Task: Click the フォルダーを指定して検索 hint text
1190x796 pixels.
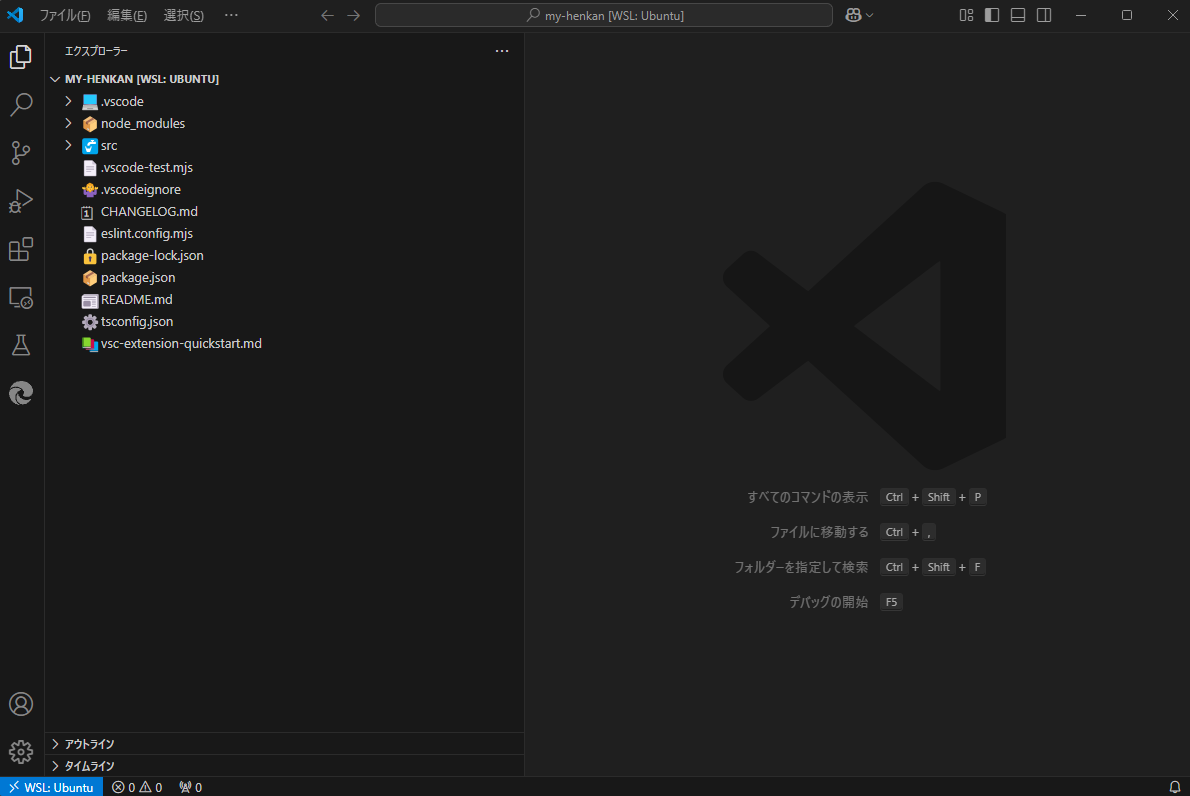Action: pyautogui.click(x=801, y=567)
